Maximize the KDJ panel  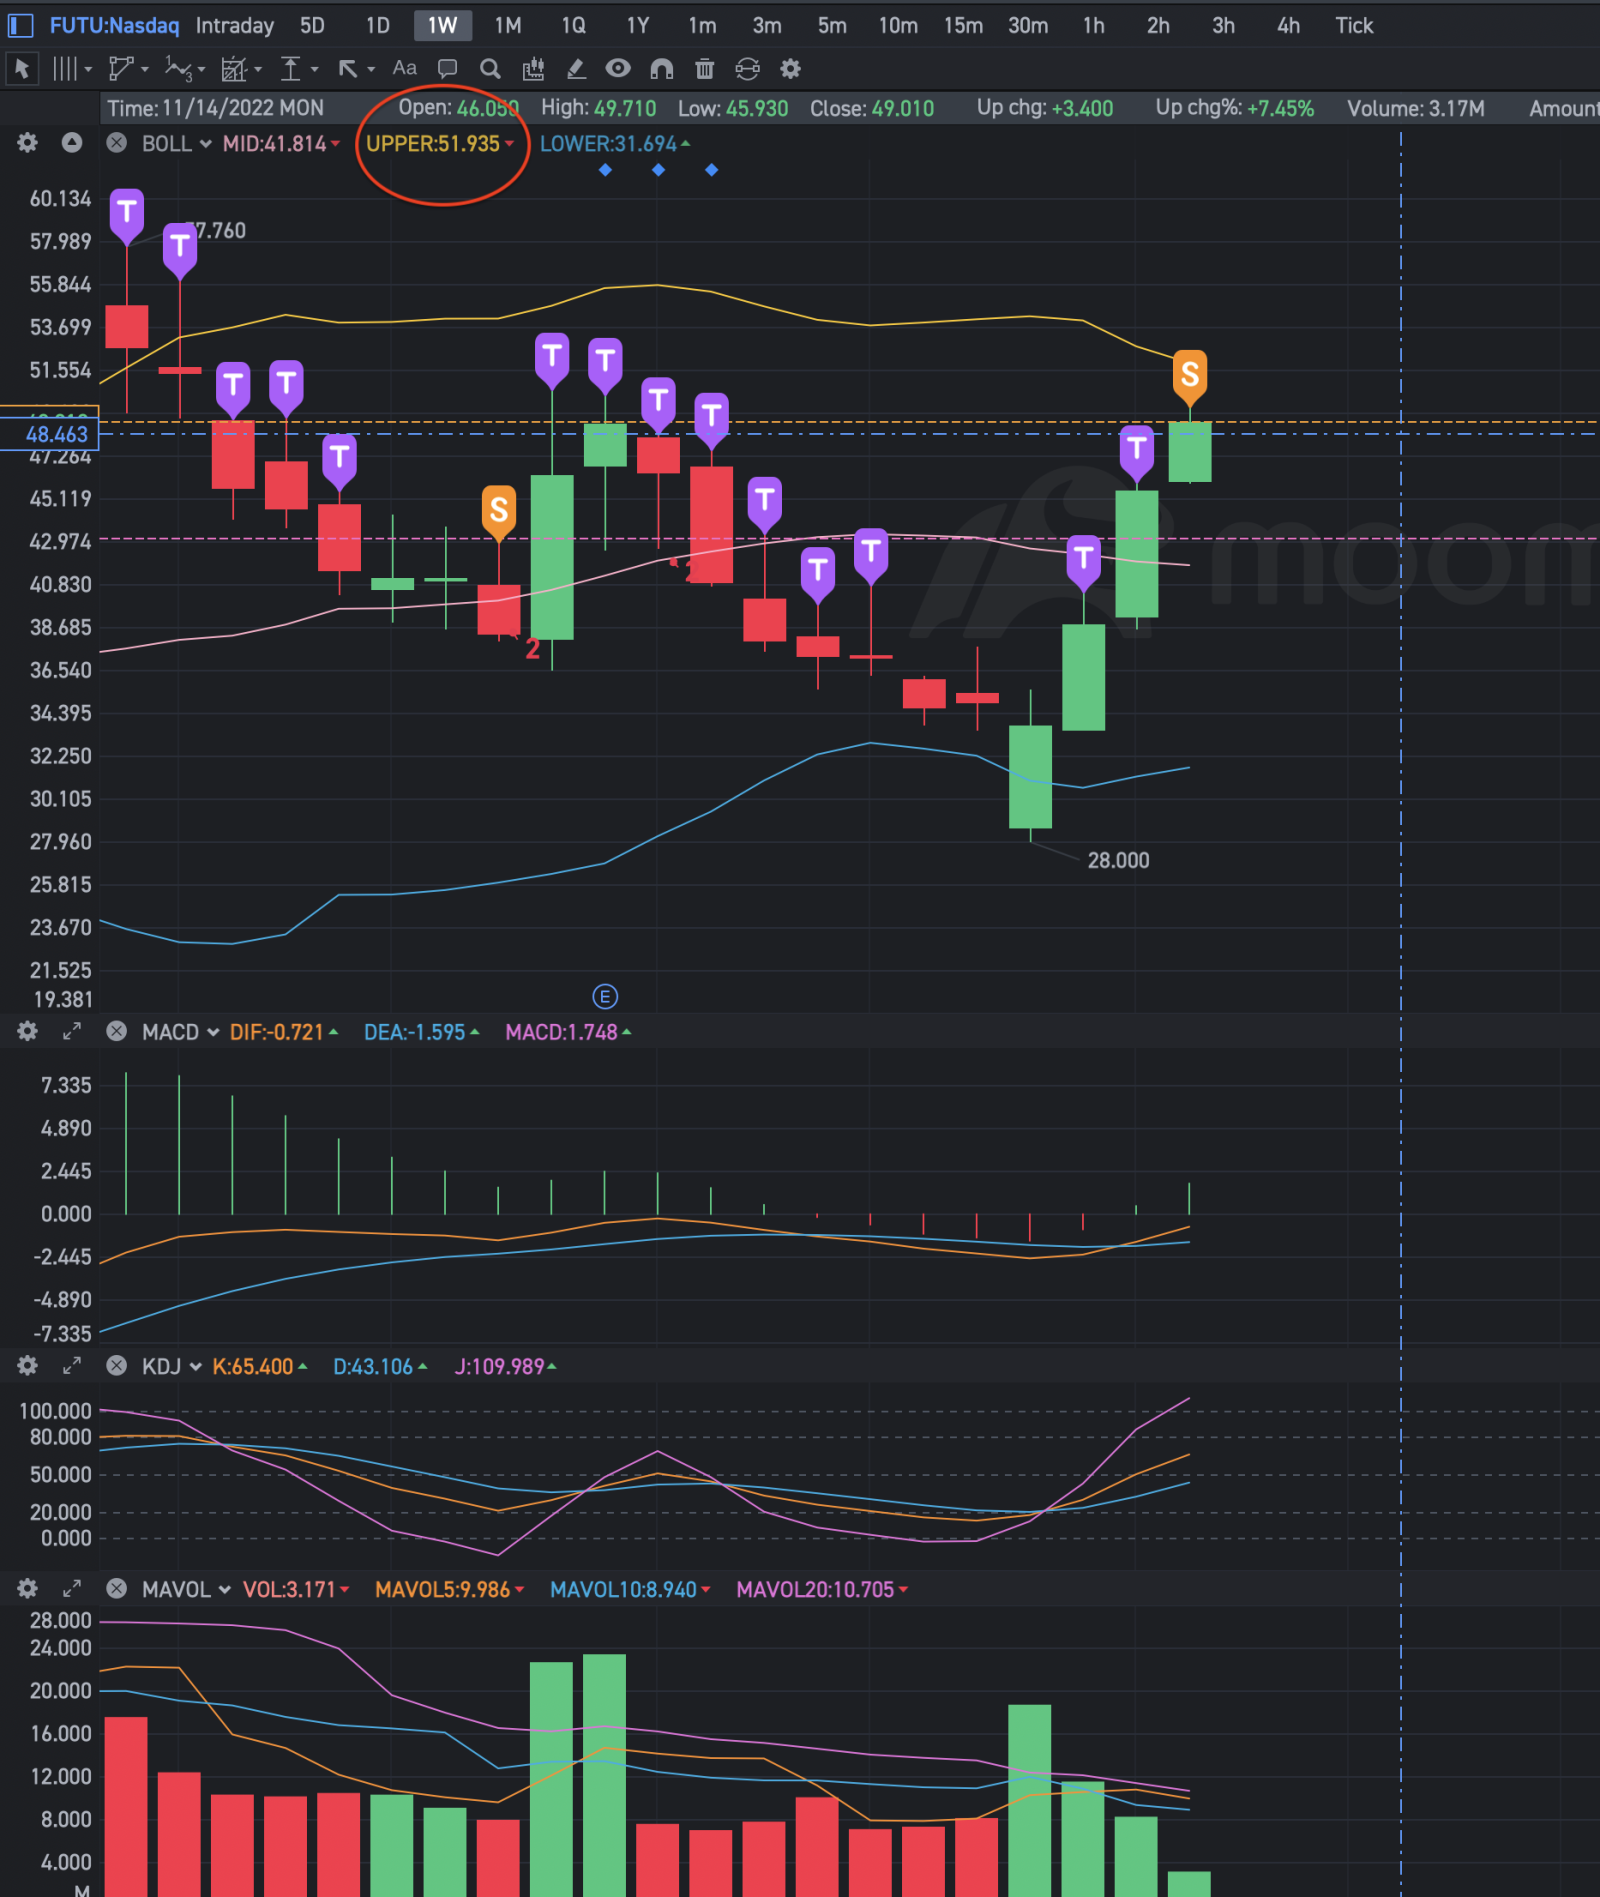click(x=72, y=1365)
